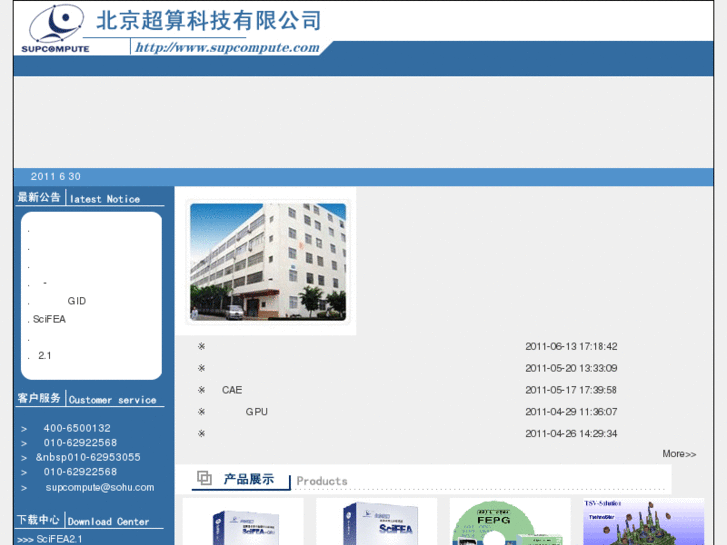Screen dimensions: 727x545
Task: Click the supcompute@sohu.com email address
Action: [100, 487]
